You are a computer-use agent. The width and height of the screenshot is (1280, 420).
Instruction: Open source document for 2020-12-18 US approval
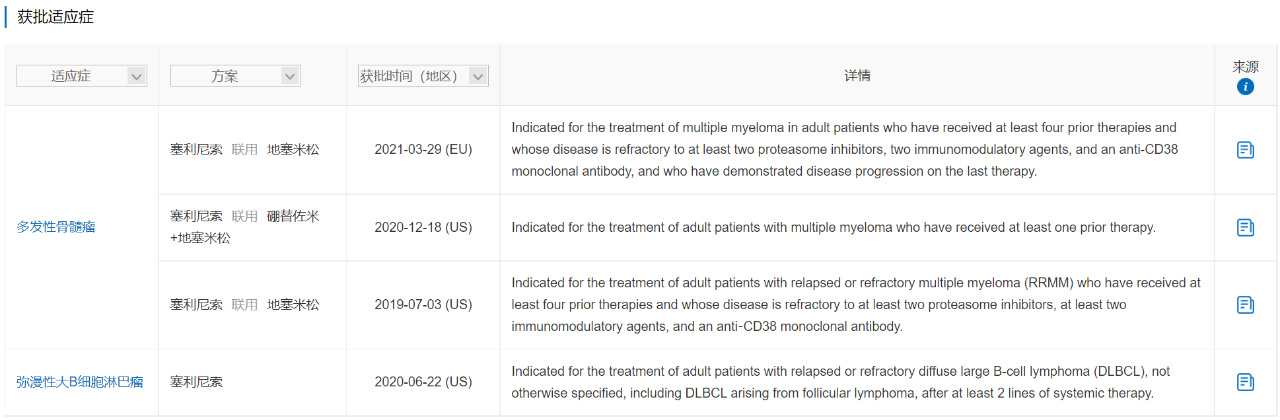(1245, 227)
